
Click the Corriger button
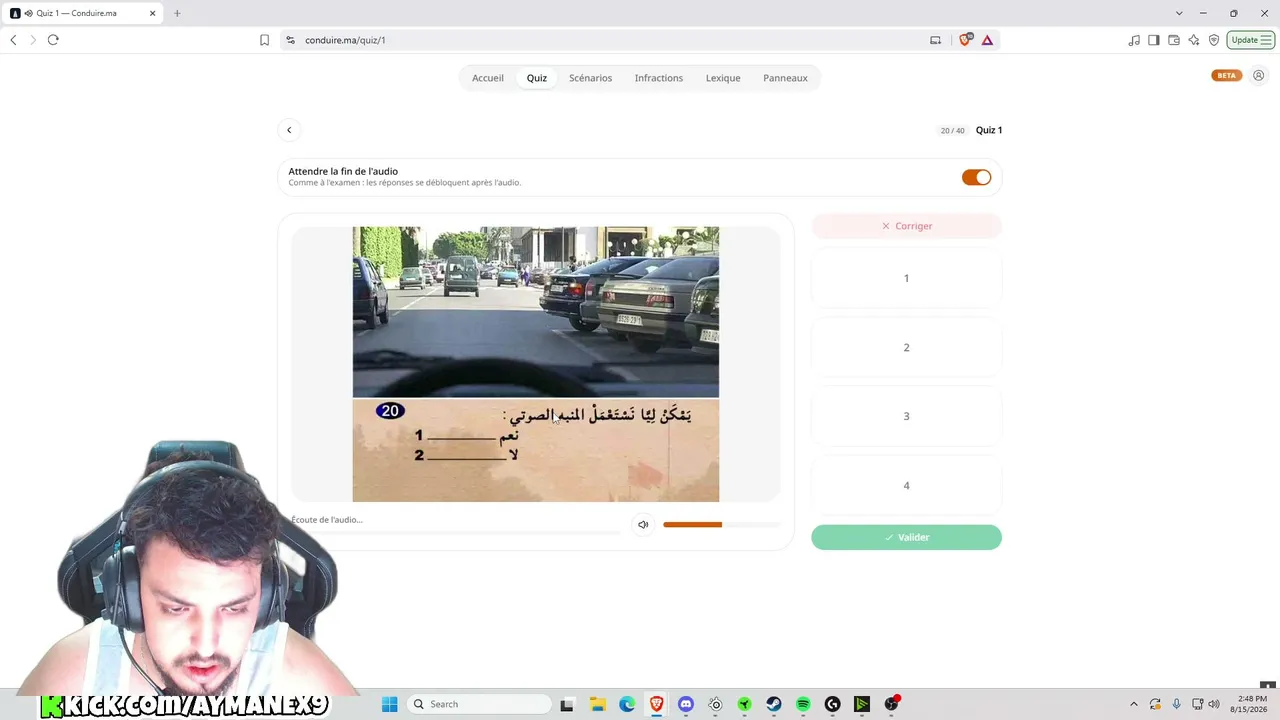pyautogui.click(x=906, y=226)
